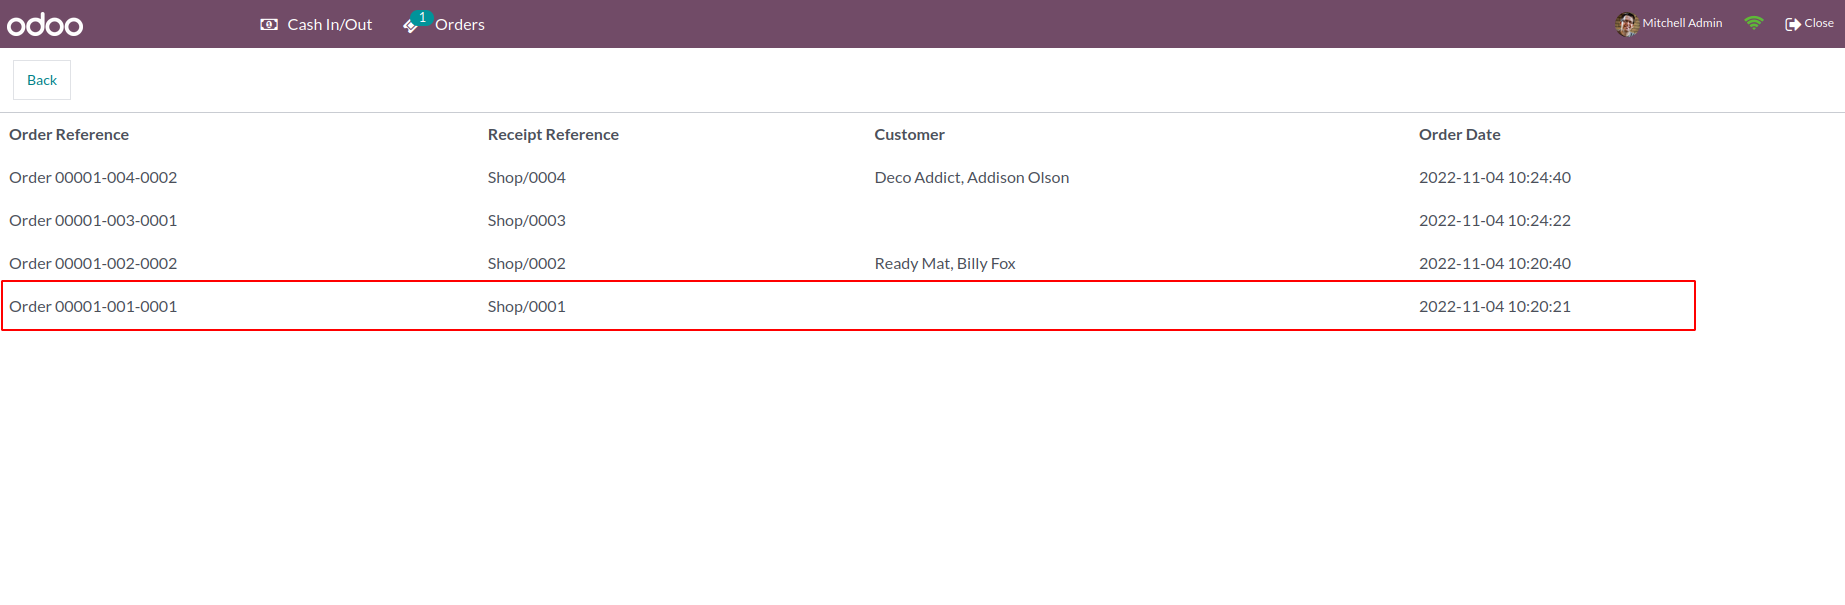Viewport: 1845px width, 605px height.
Task: Select highlighted Order 00001-001-0001 row
Action: click(x=848, y=306)
